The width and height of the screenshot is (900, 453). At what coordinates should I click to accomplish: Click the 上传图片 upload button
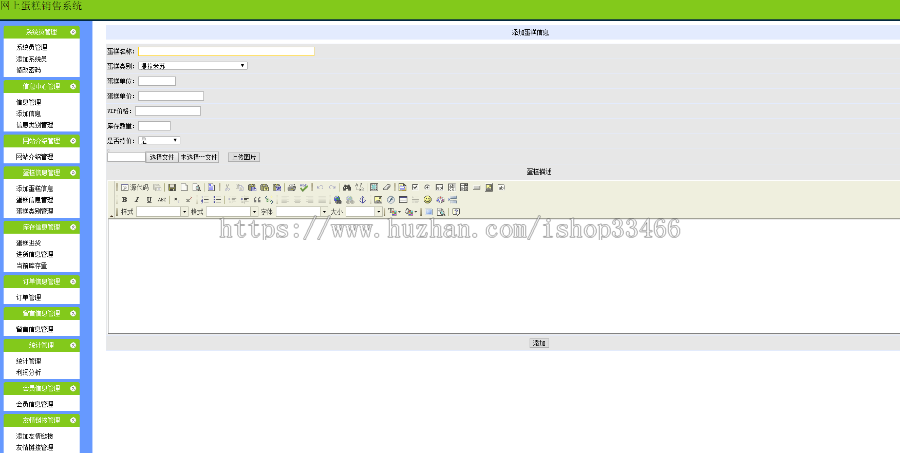pyautogui.click(x=244, y=157)
